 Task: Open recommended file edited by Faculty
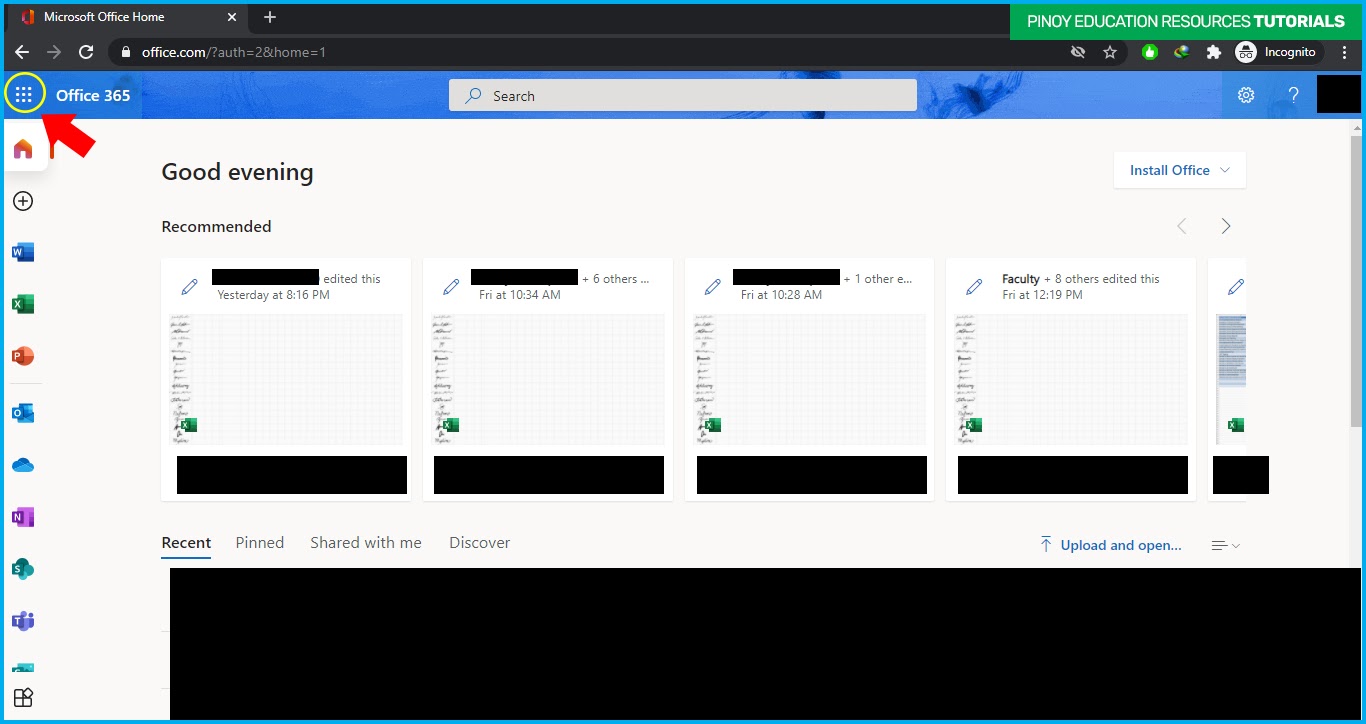(1071, 380)
